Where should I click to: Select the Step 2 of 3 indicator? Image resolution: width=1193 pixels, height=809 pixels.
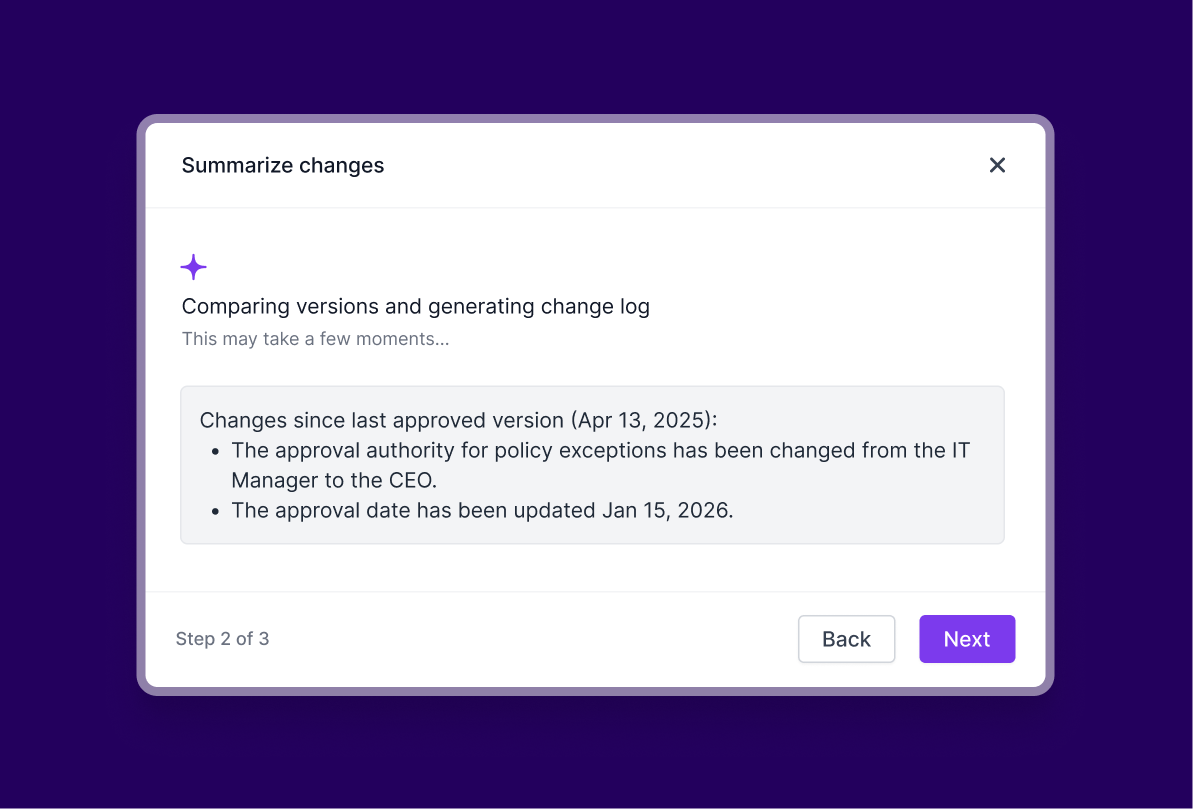point(222,639)
